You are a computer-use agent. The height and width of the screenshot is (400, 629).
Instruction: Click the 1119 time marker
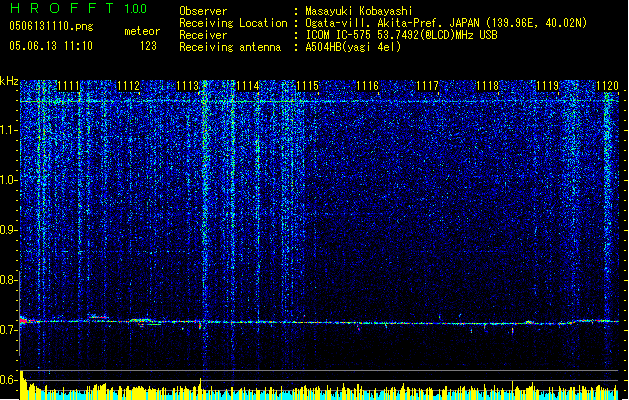[x=548, y=86]
